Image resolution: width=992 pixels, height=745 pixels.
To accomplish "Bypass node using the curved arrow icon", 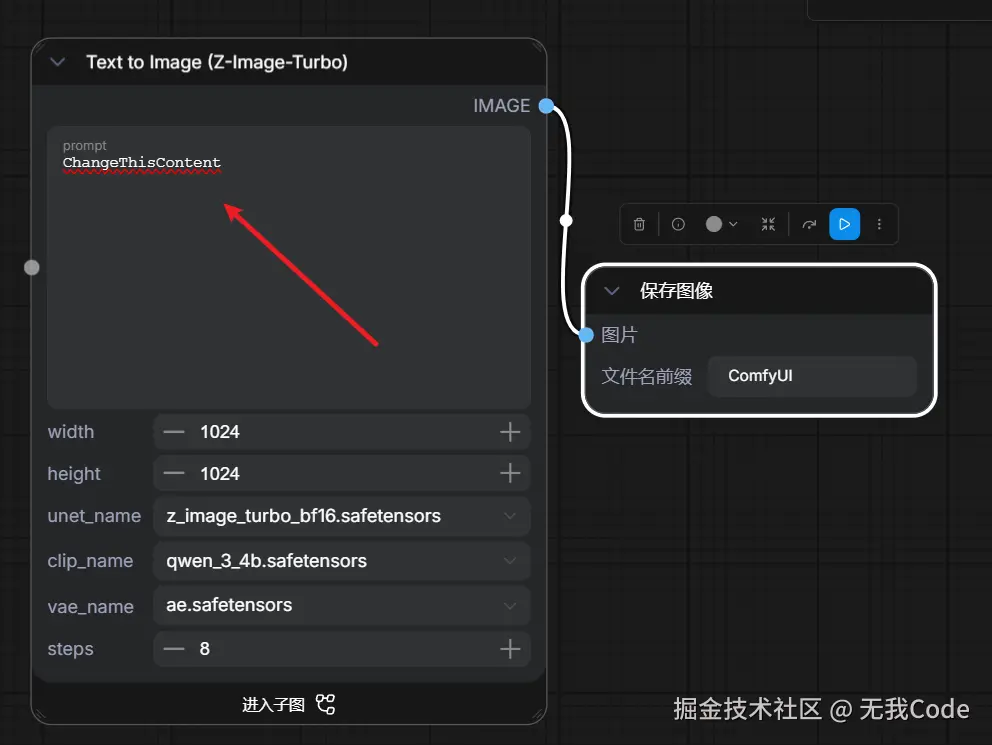I will coord(809,225).
